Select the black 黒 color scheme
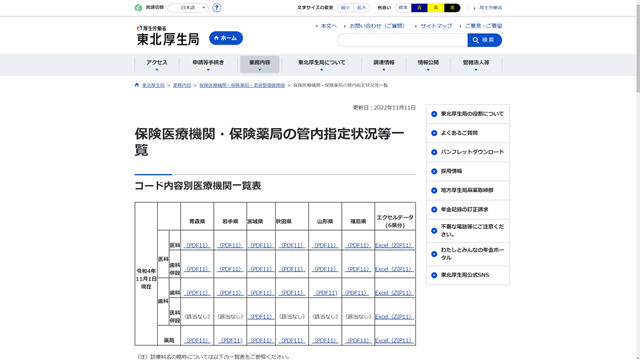This screenshot has height=360, width=640. coord(452,8)
